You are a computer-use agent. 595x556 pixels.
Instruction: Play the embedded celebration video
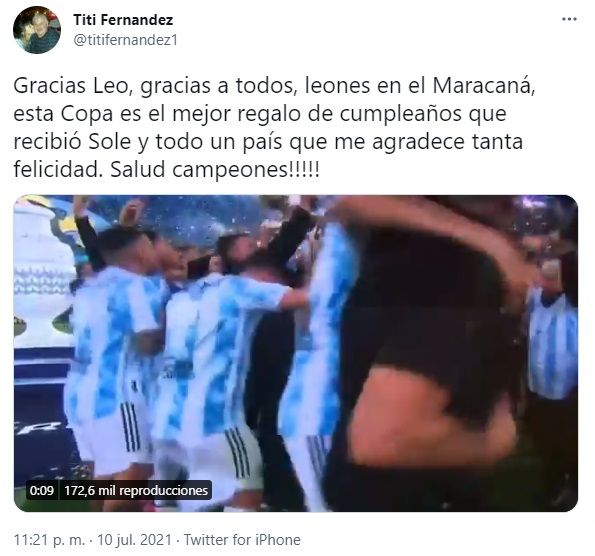296,353
